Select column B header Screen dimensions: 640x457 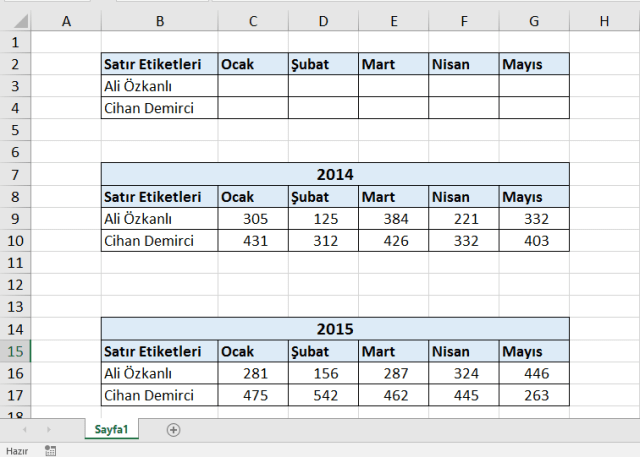click(x=160, y=21)
